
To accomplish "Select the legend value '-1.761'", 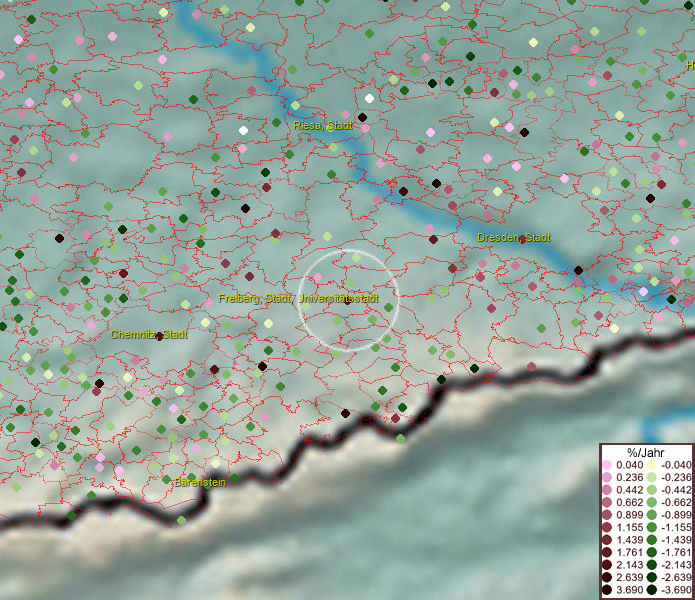I will click(x=676, y=553).
